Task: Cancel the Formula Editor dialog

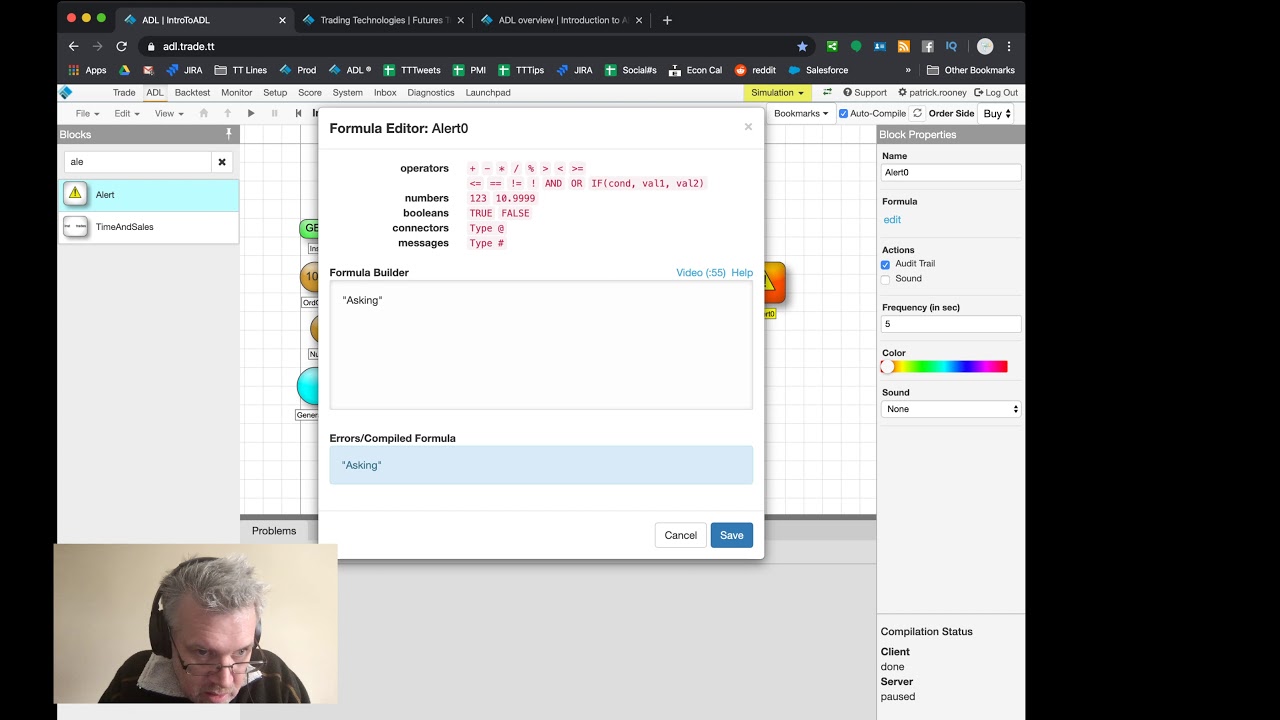Action: [x=681, y=535]
